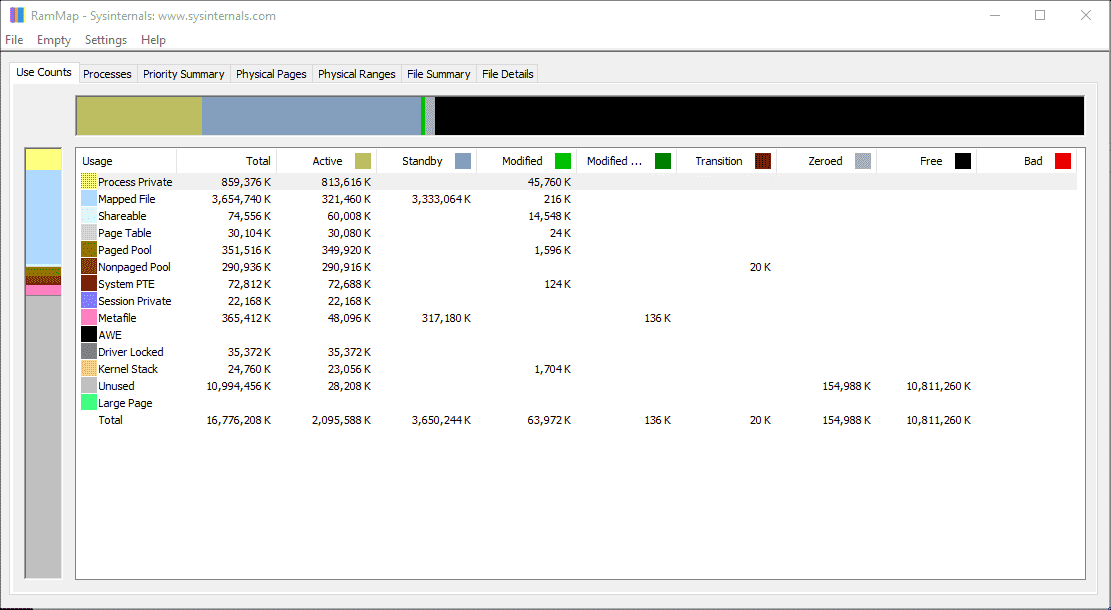Image resolution: width=1111 pixels, height=610 pixels.
Task: Open the Settings menu
Action: pyautogui.click(x=105, y=40)
